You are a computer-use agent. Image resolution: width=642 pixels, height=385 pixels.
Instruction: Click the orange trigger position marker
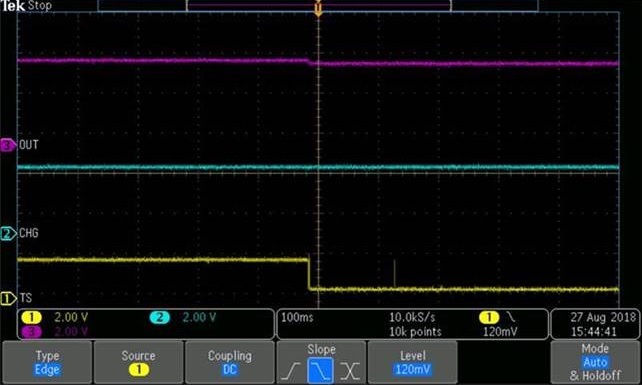coord(318,9)
